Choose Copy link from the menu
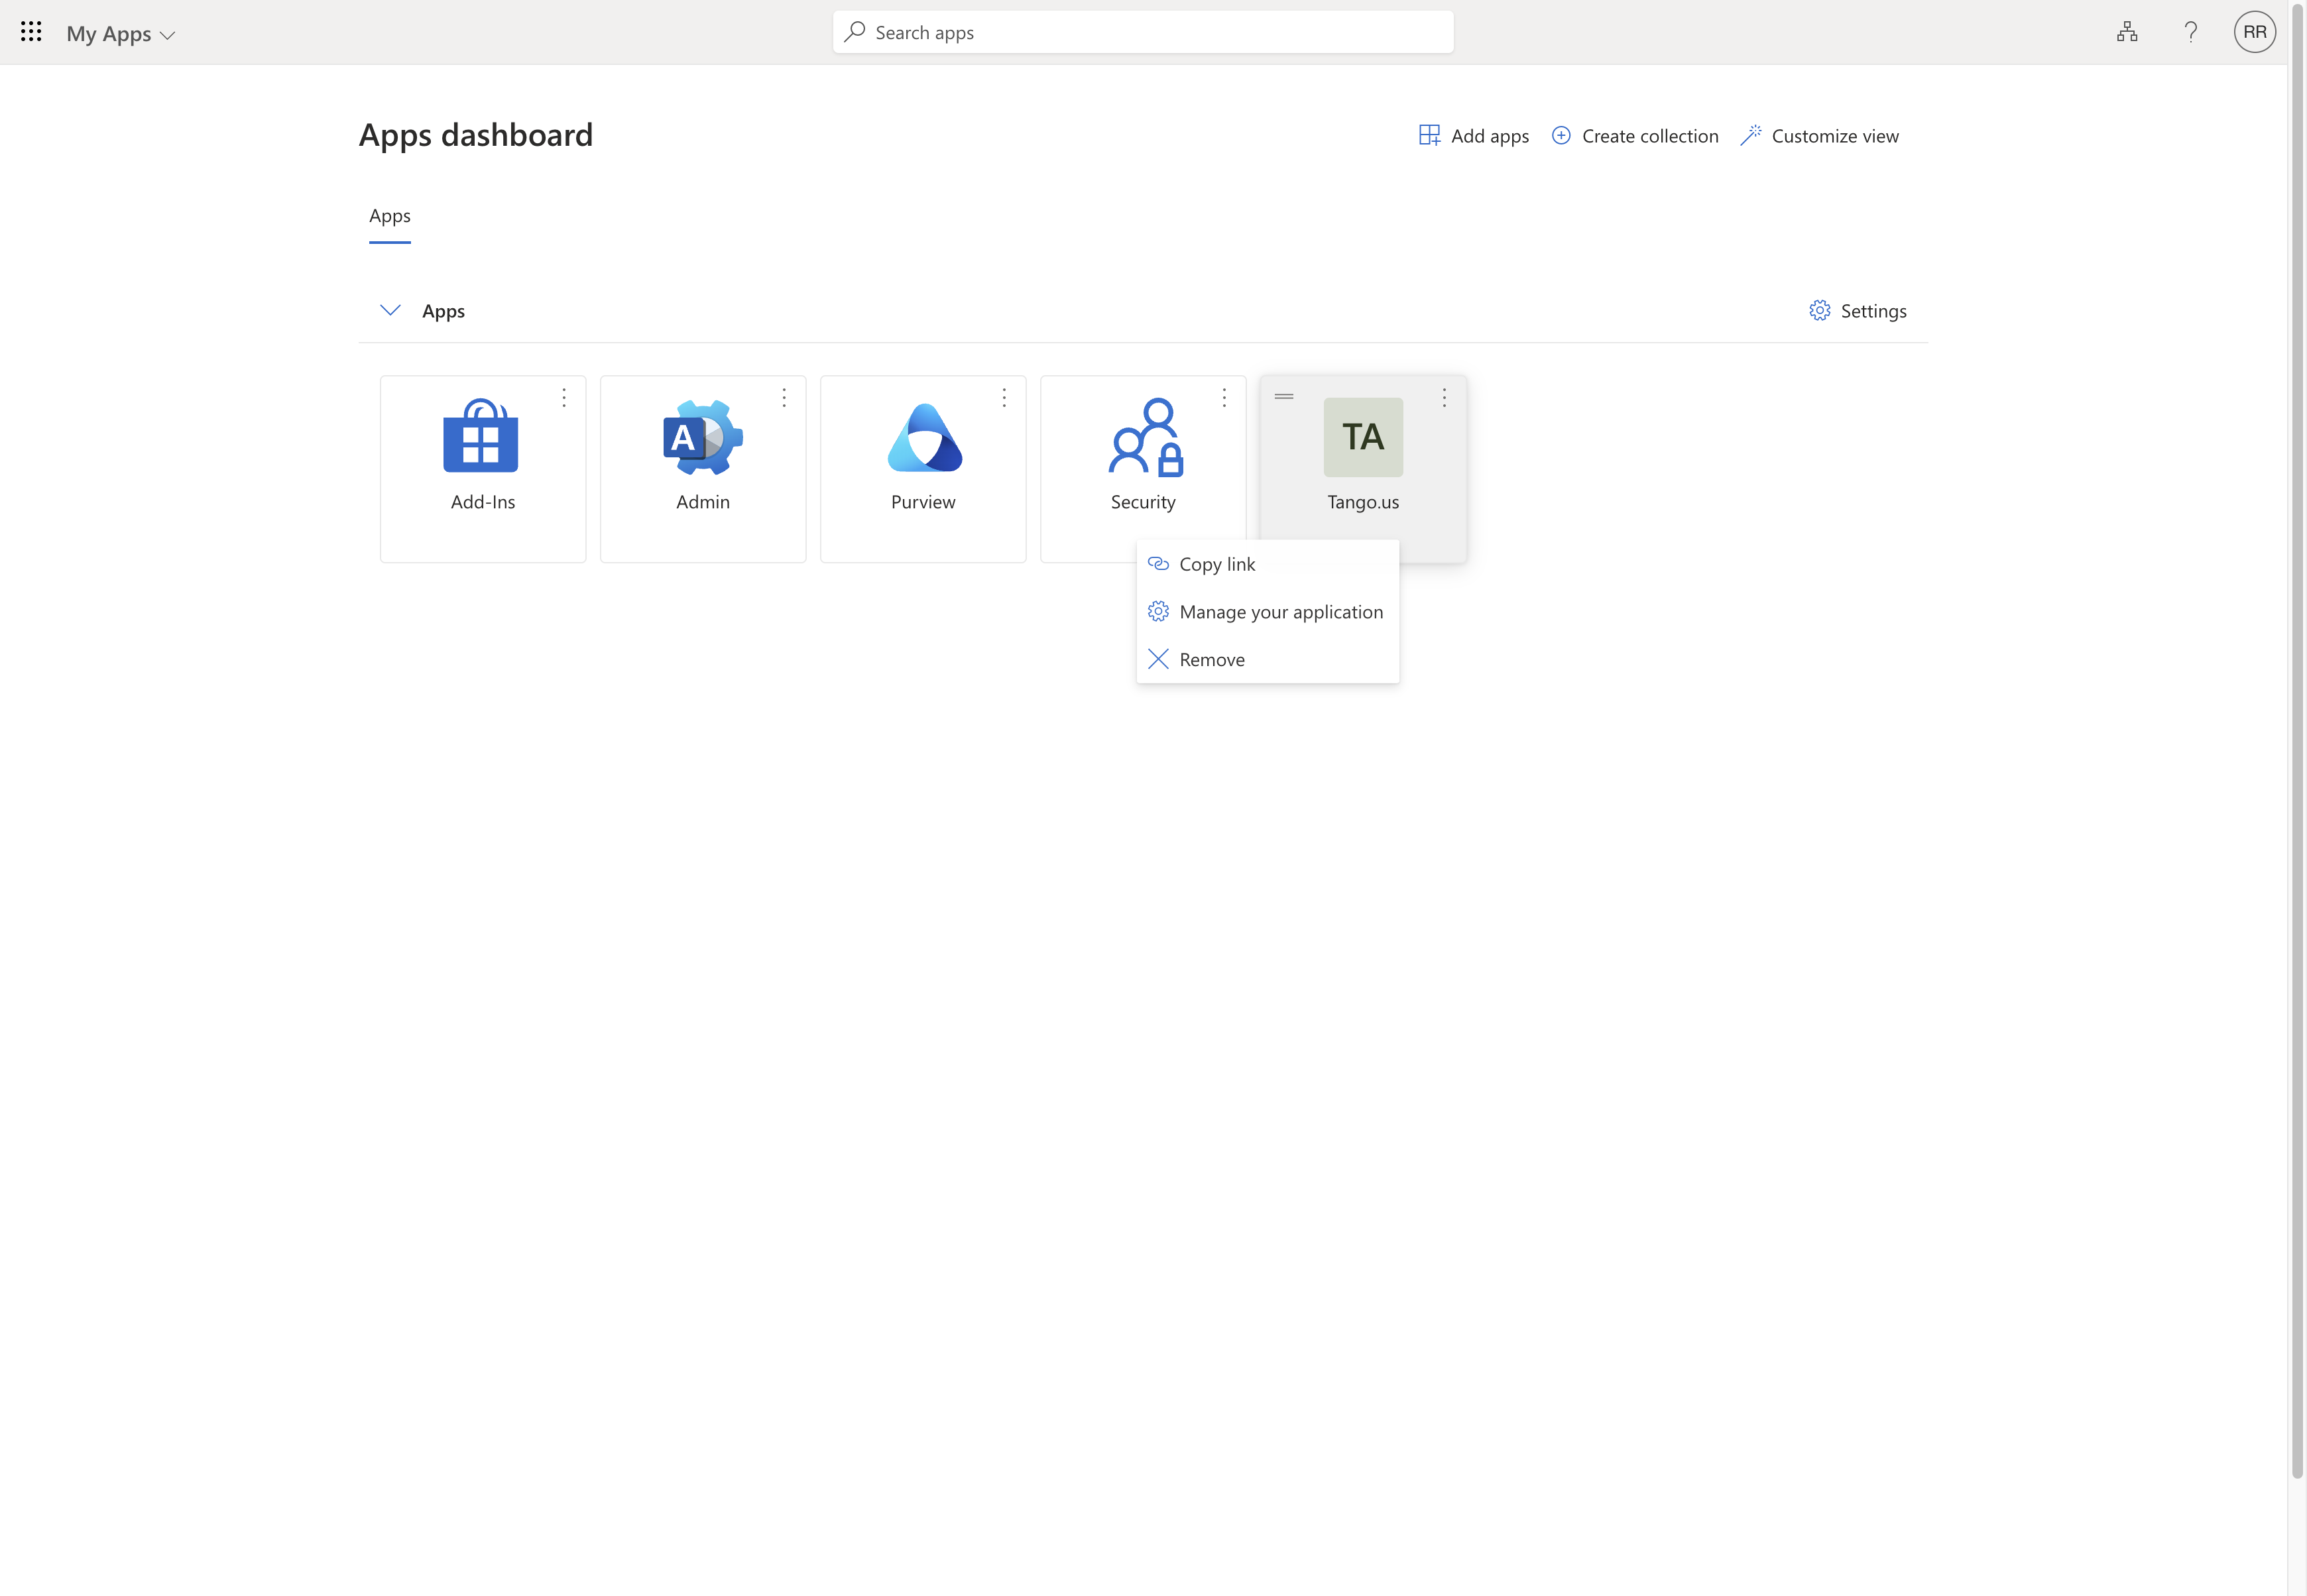The width and height of the screenshot is (2307, 1596). point(1268,564)
